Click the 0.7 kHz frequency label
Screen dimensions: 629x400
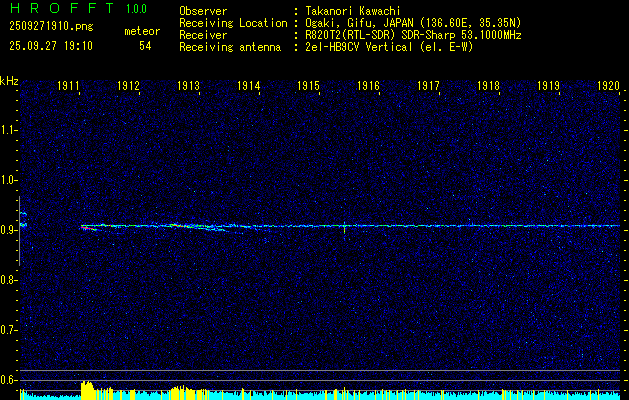click(x=9, y=330)
